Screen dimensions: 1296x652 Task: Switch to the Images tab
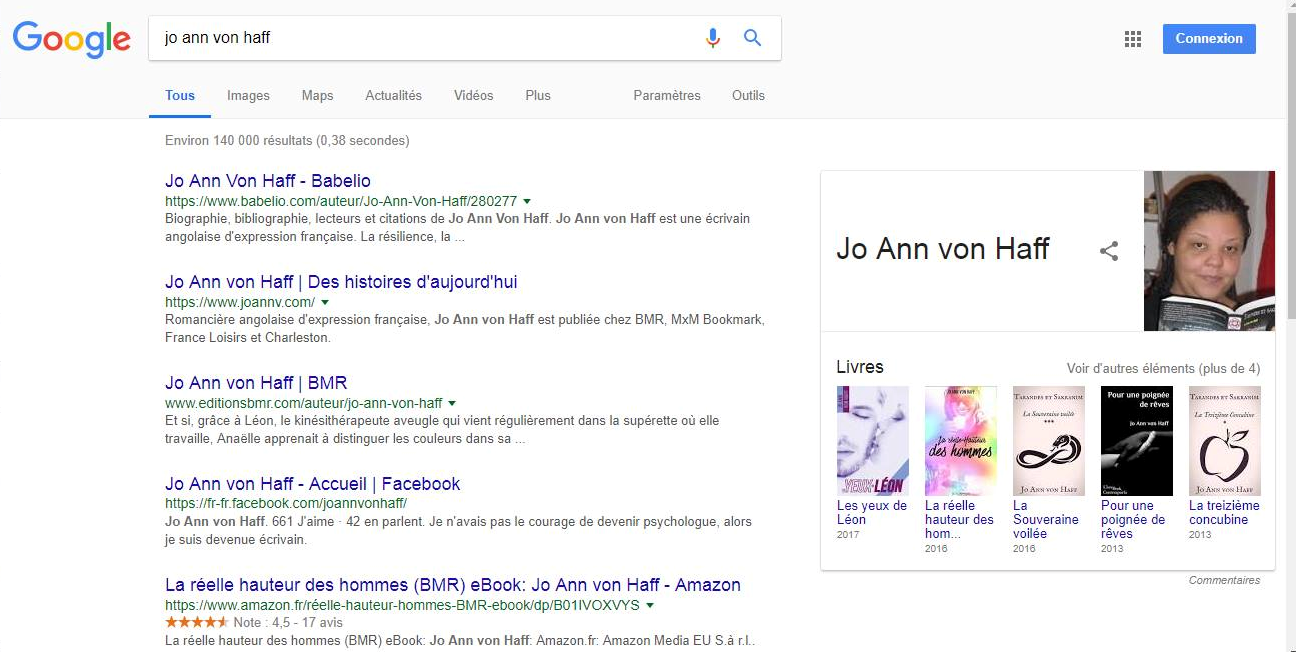(248, 96)
